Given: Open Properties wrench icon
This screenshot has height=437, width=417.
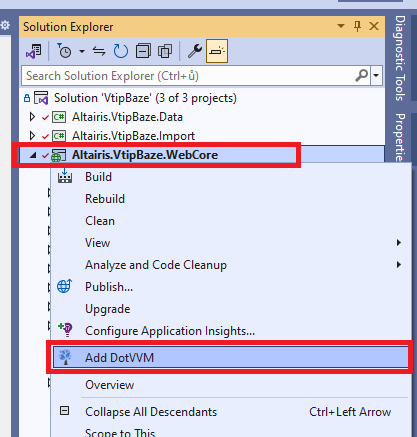Looking at the screenshot, I should [x=195, y=51].
